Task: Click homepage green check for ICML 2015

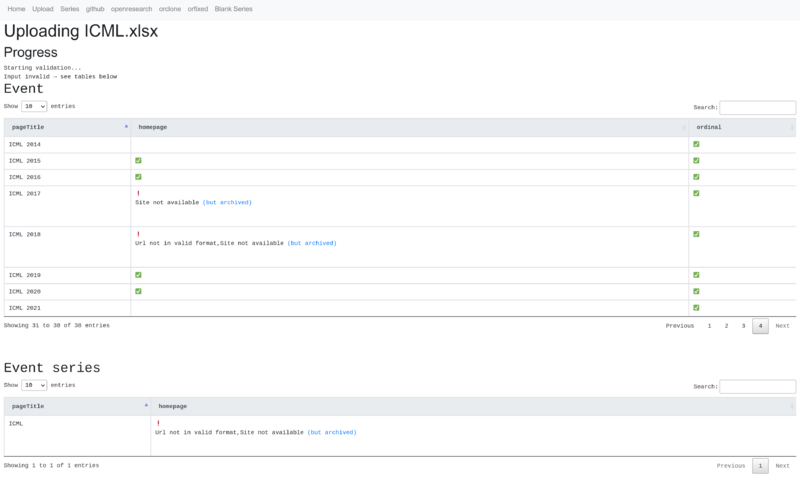Action: tap(138, 161)
